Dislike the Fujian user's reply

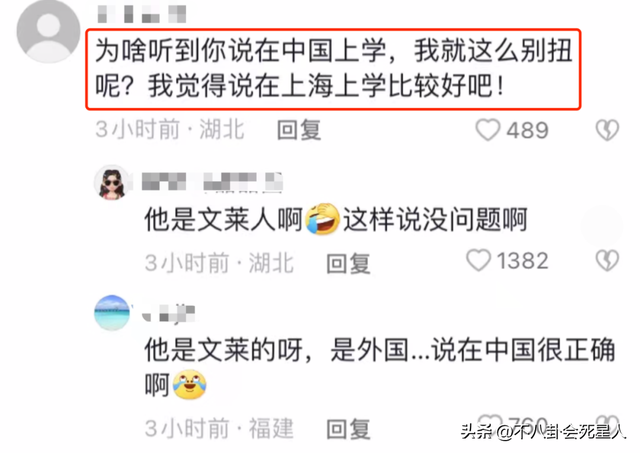click(607, 422)
